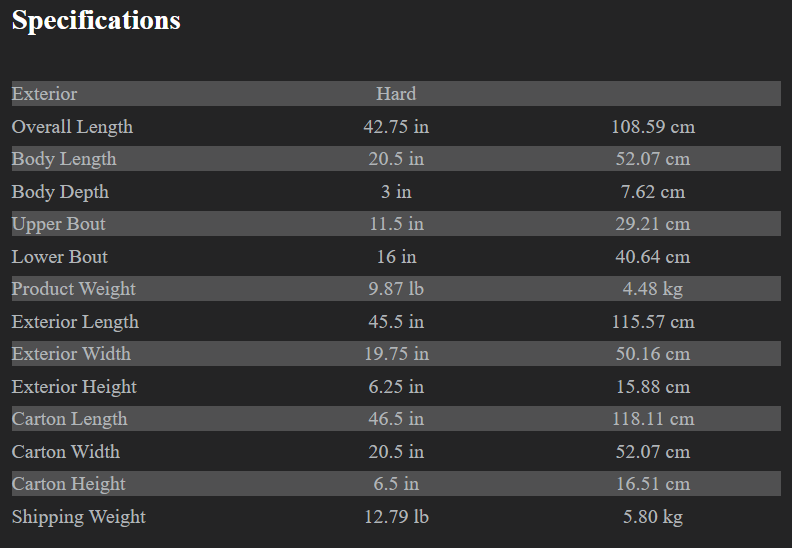Click the Specifications heading

(96, 21)
